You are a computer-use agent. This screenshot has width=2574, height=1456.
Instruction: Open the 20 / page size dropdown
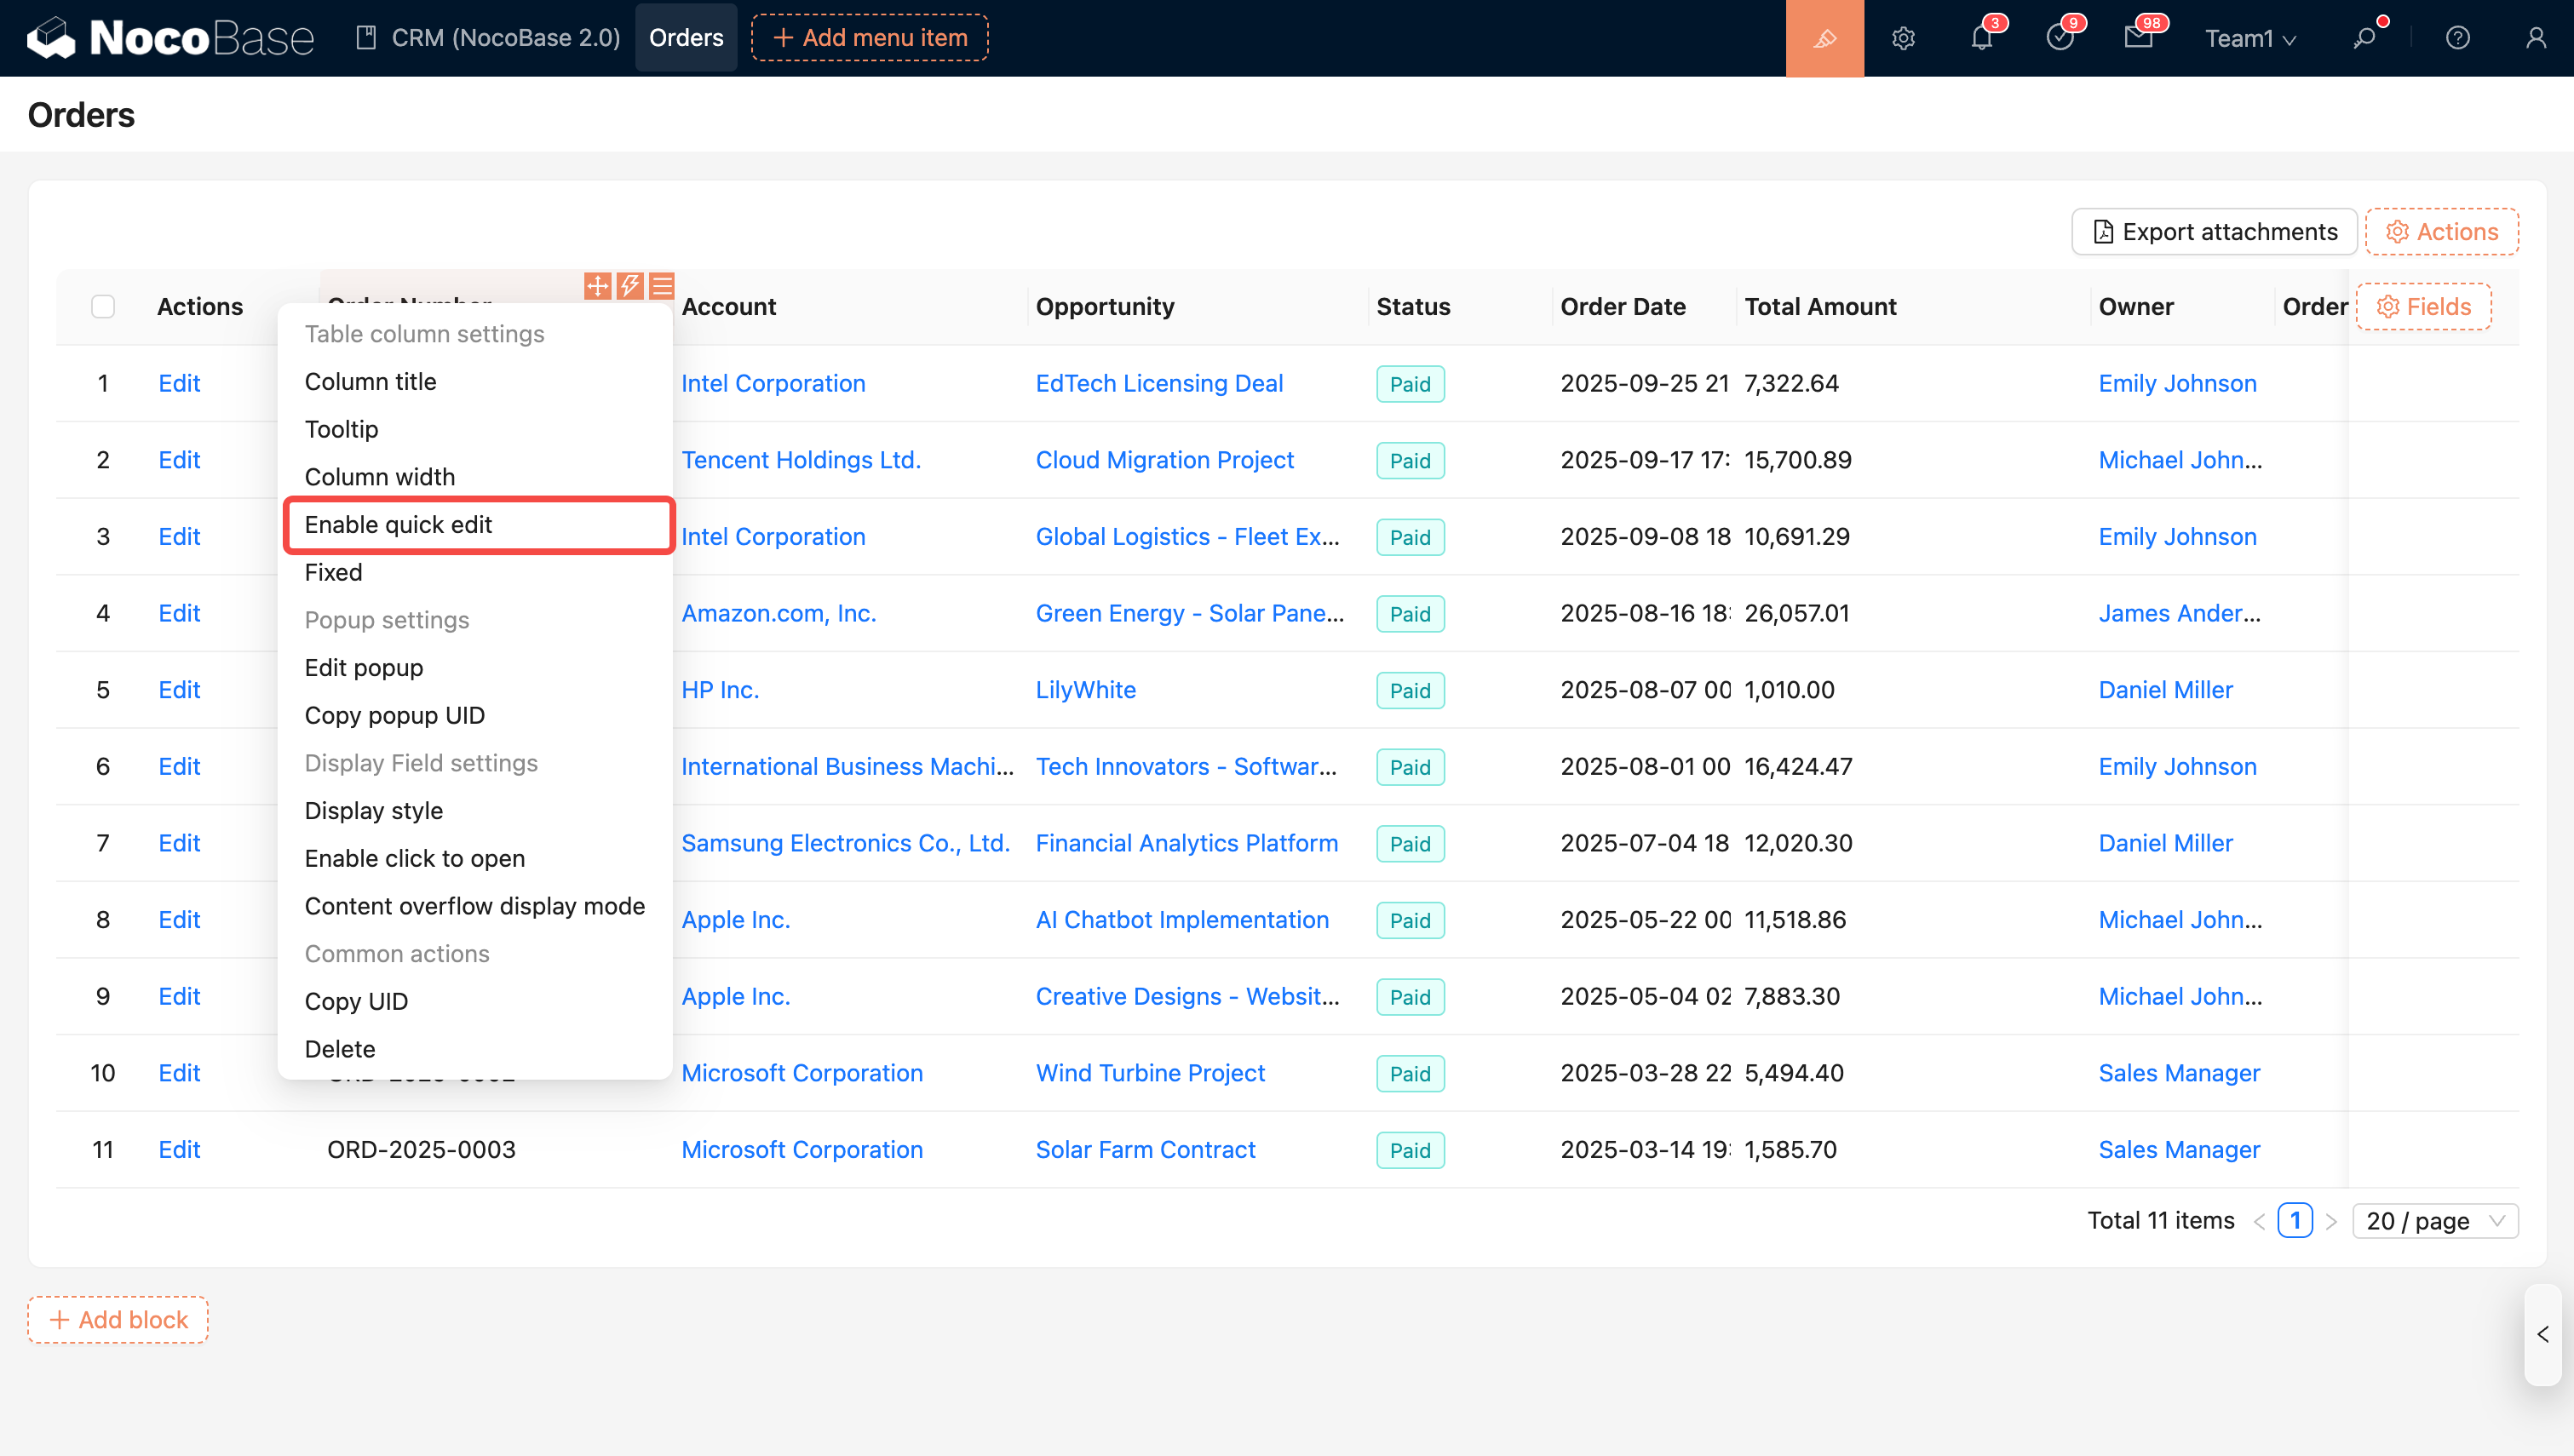click(2434, 1220)
